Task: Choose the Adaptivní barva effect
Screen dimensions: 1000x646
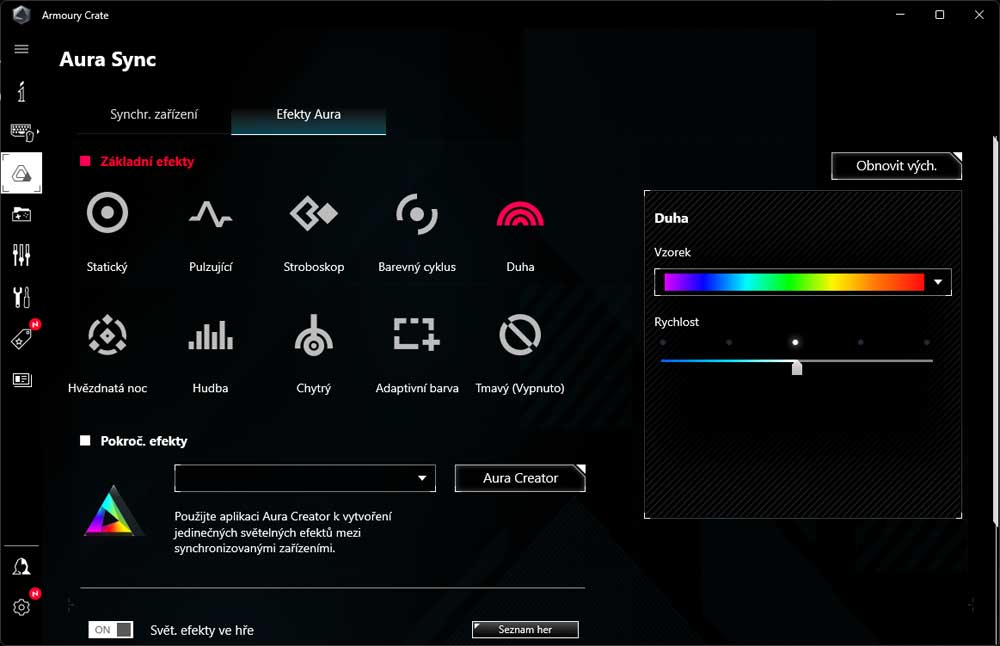Action: pos(417,334)
